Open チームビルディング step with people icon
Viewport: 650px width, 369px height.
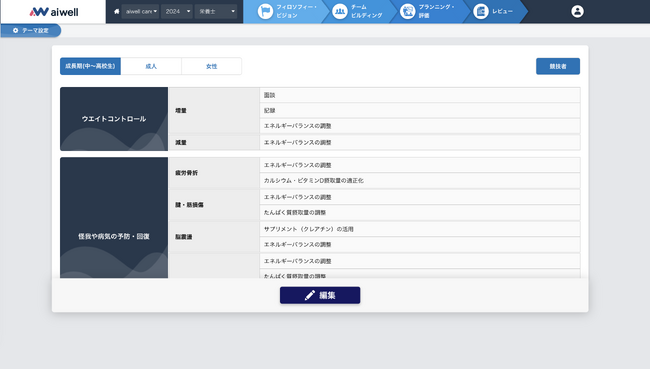pyautogui.click(x=340, y=11)
